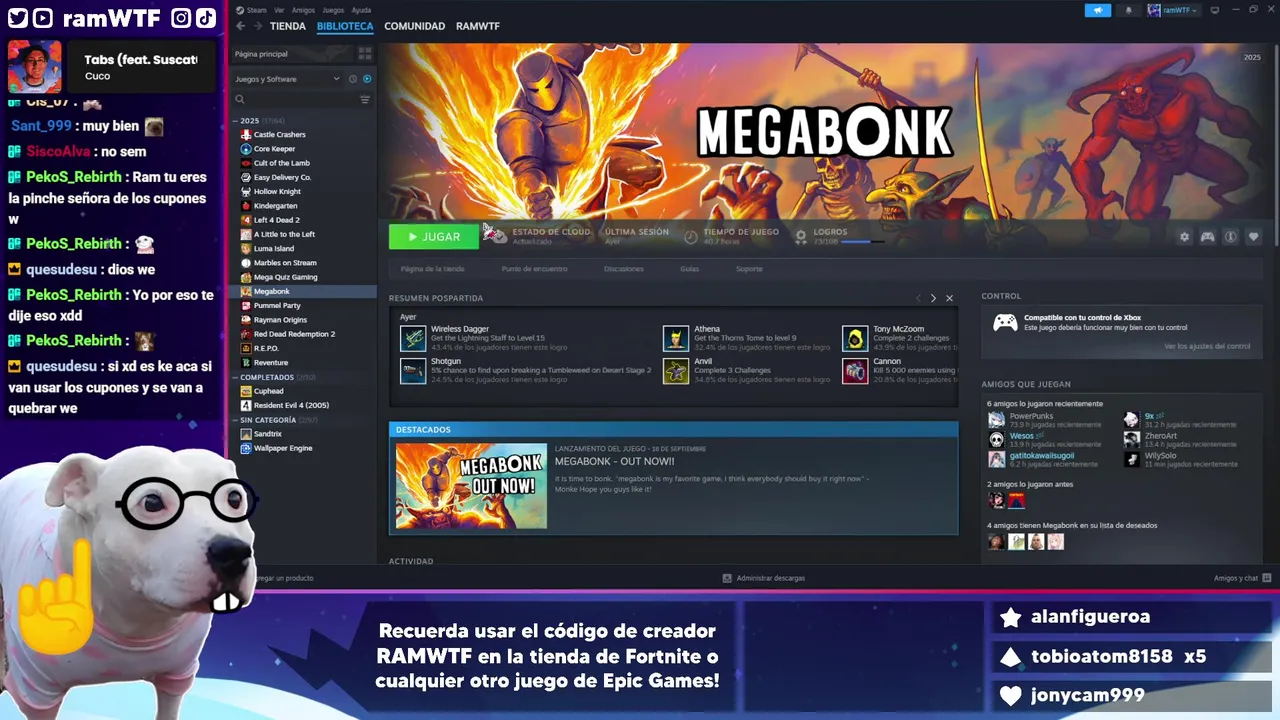Click the green JUGAR button
The image size is (1280, 720).
(433, 237)
